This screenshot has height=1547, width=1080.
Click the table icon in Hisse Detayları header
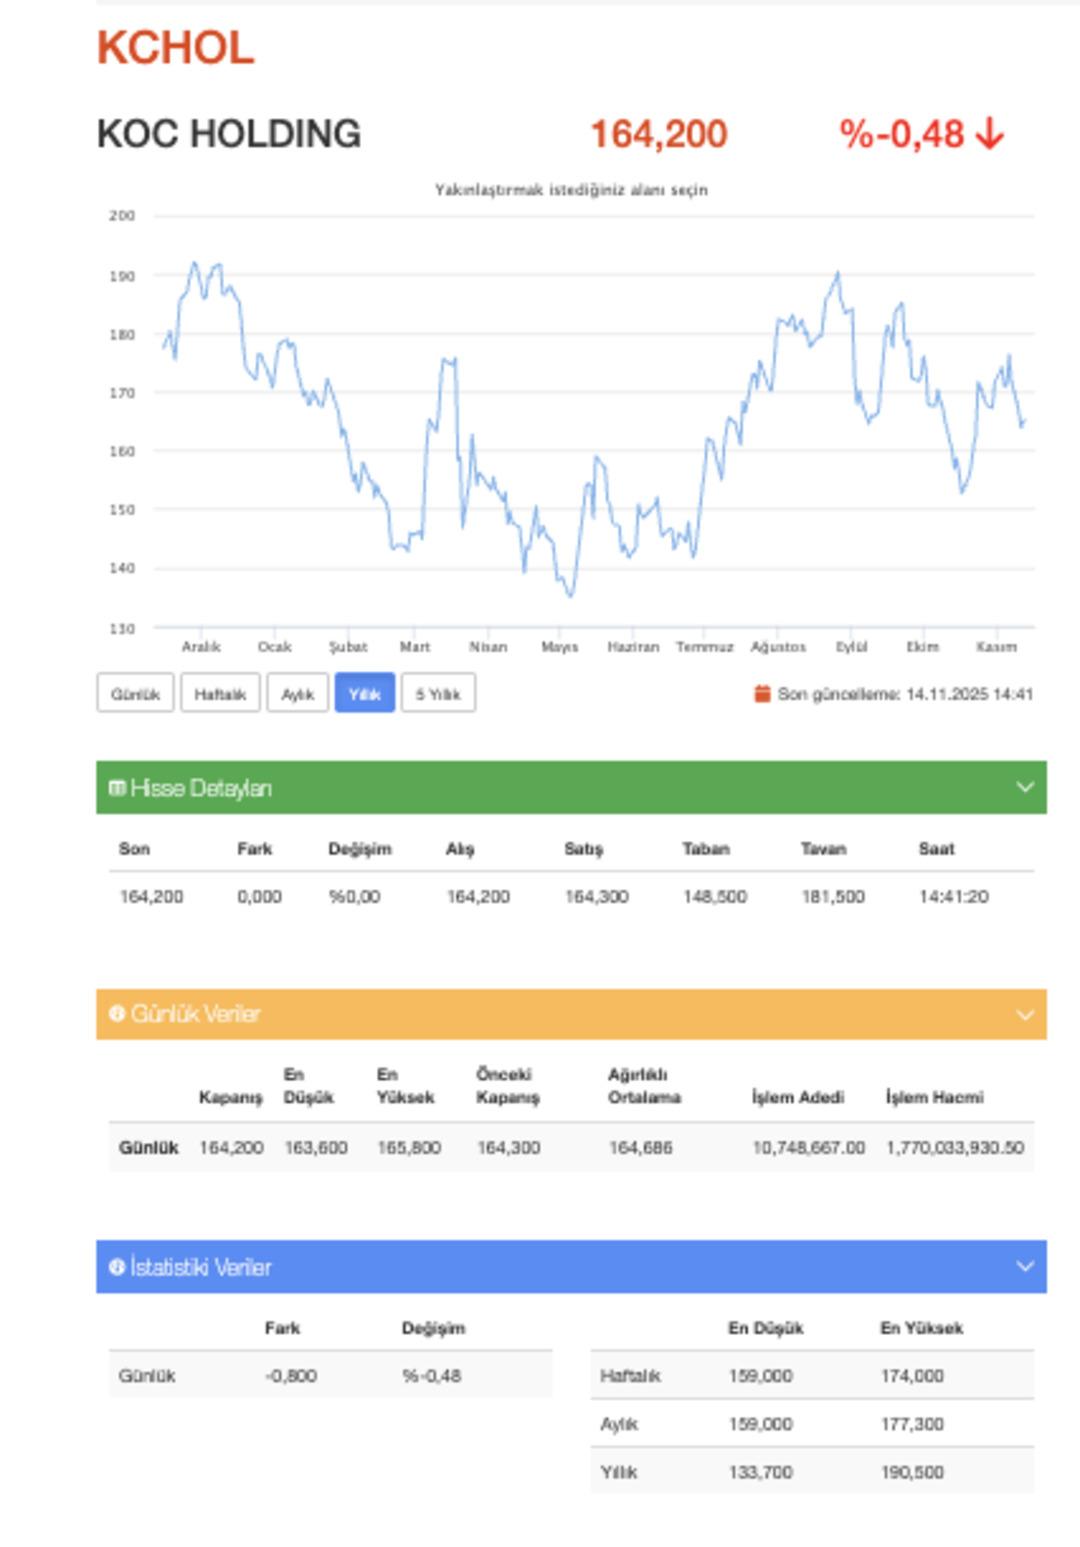(117, 788)
